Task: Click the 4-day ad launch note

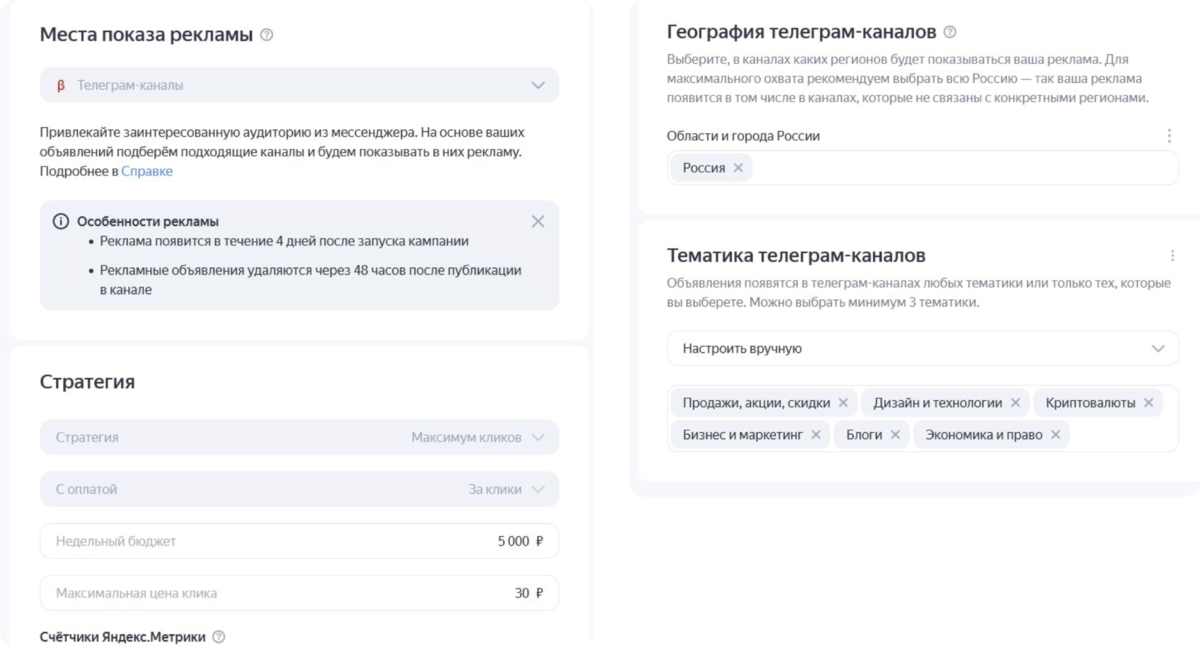Action: pyautogui.click(x=284, y=242)
